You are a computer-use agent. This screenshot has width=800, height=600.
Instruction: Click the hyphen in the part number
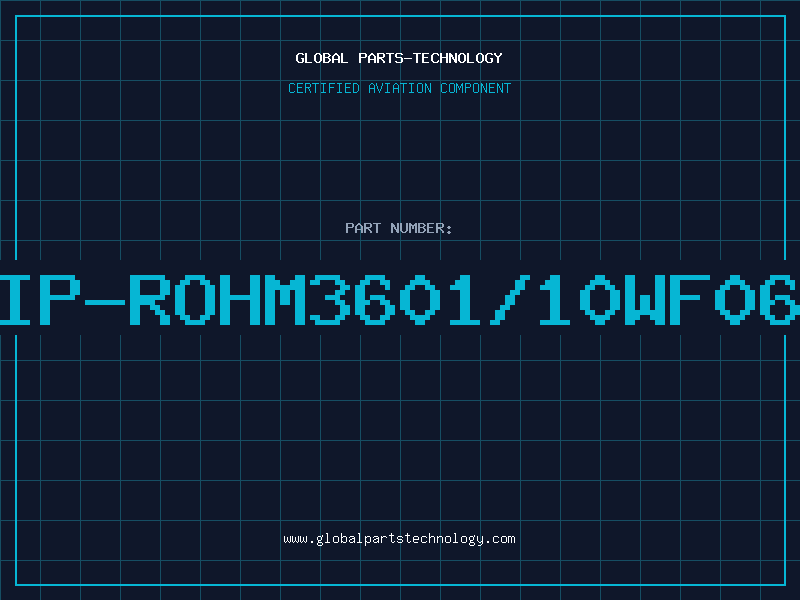[x=105, y=302]
